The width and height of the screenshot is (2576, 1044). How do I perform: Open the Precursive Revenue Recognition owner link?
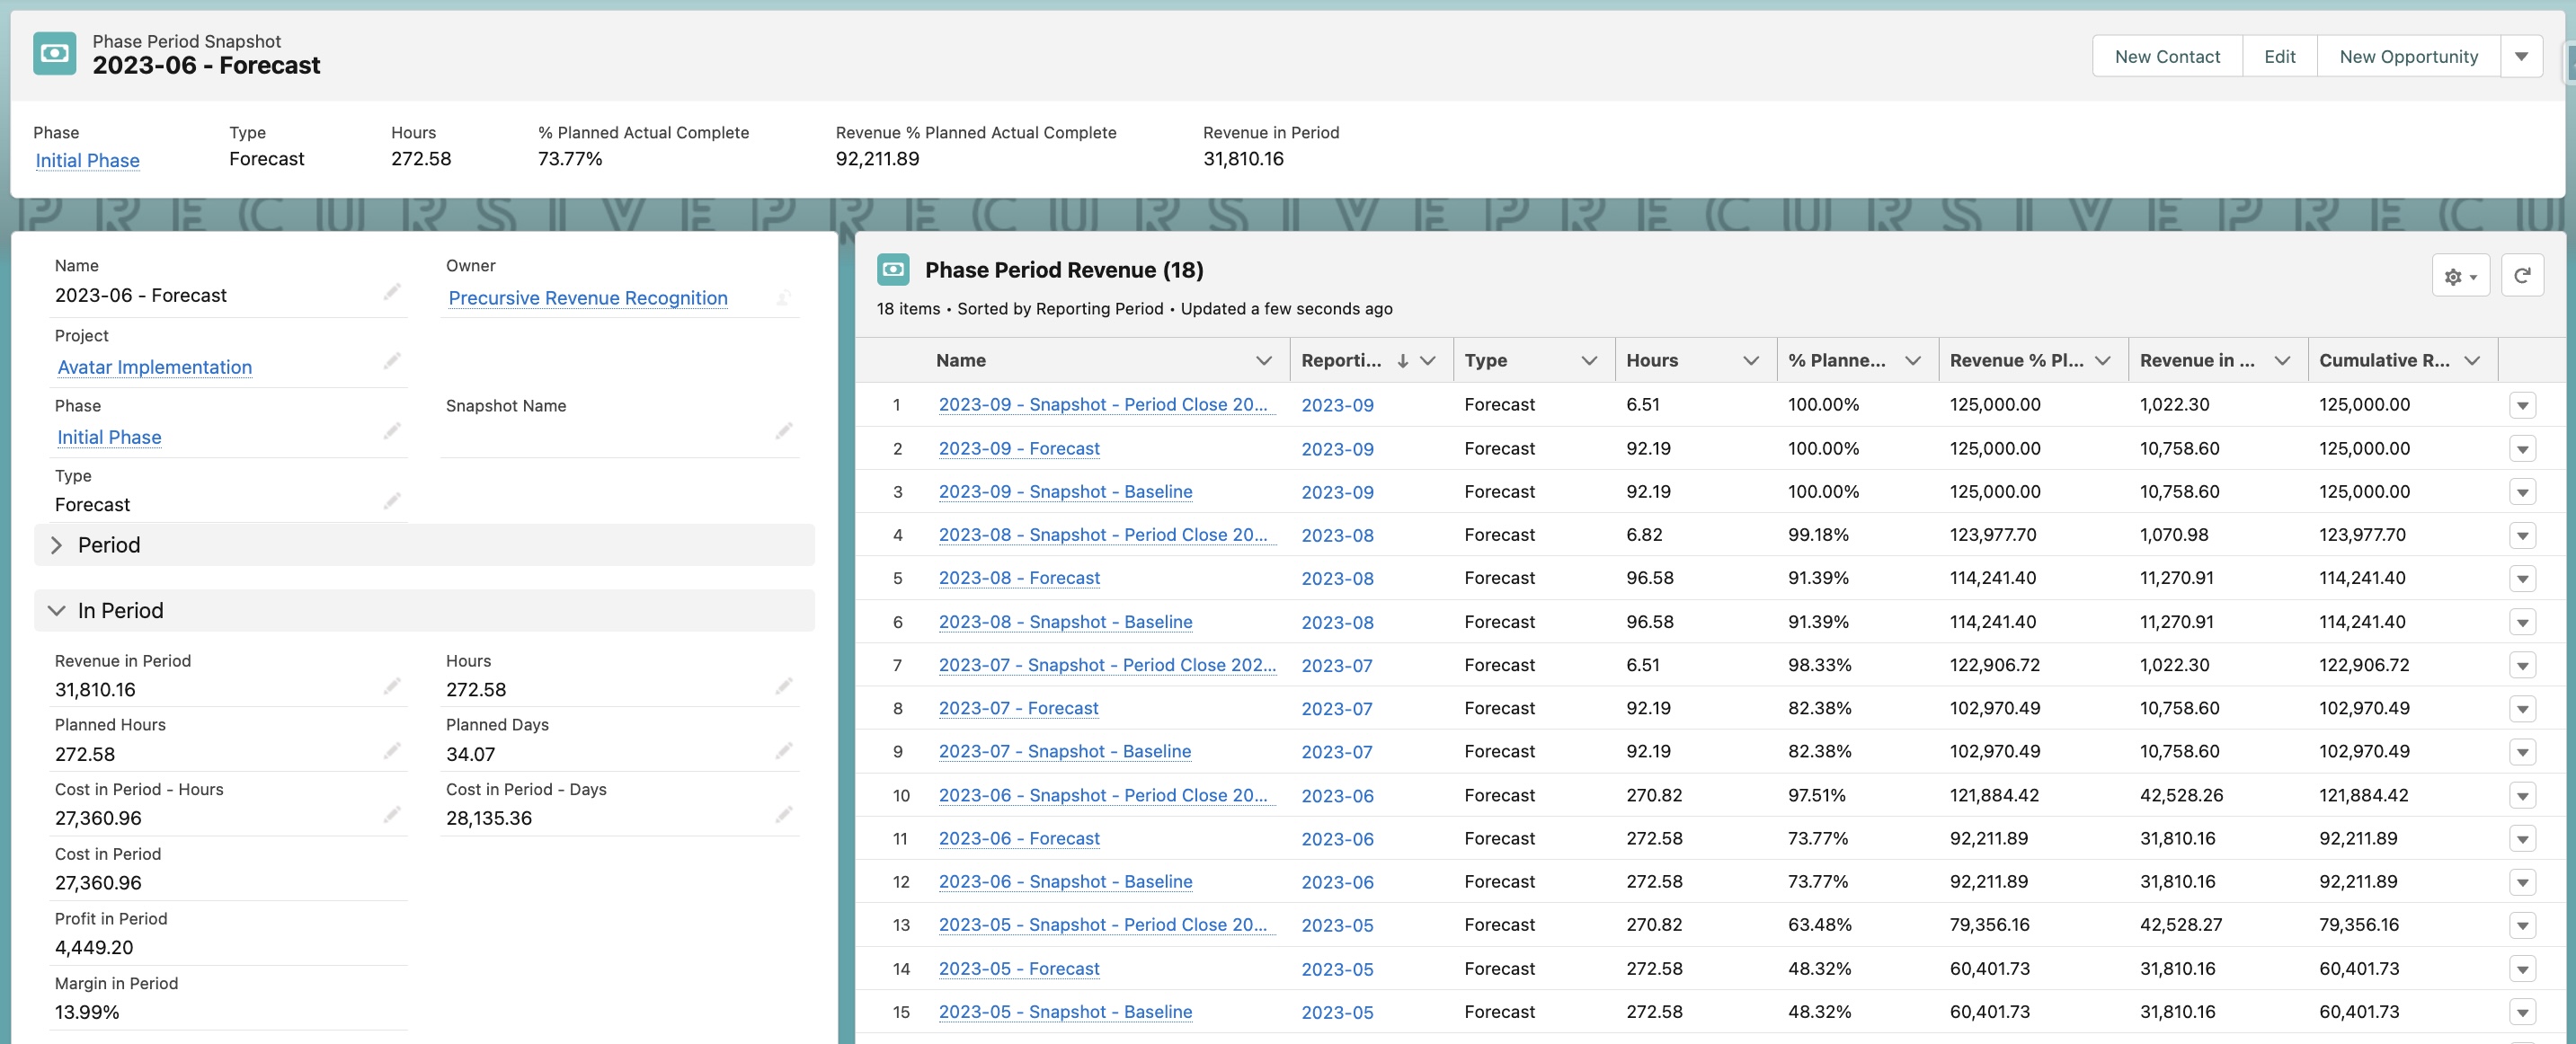[587, 297]
